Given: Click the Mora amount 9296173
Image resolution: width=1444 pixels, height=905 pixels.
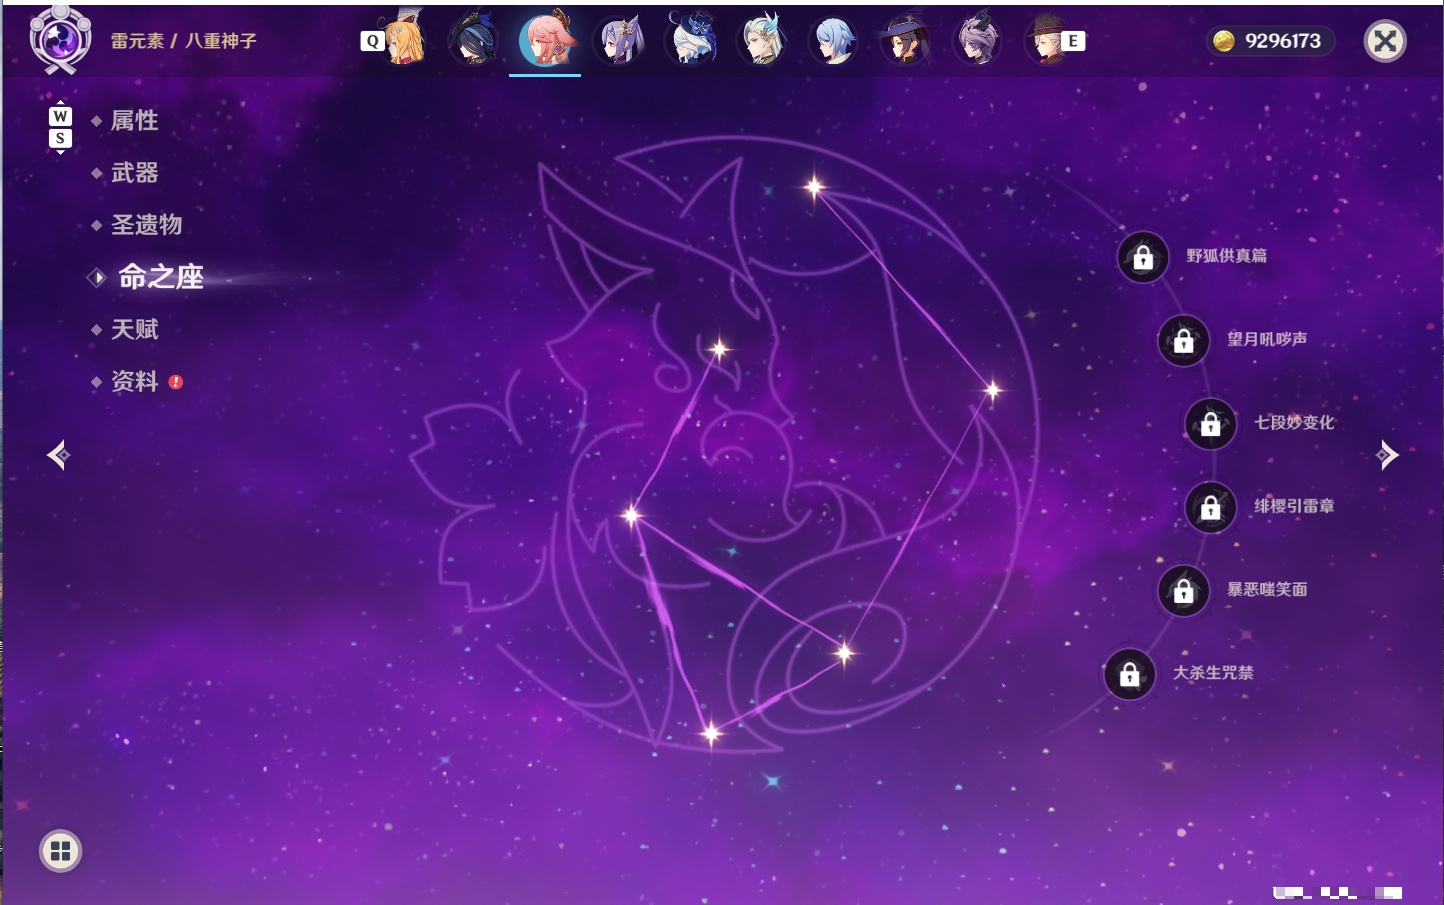Looking at the screenshot, I should 1283,41.
